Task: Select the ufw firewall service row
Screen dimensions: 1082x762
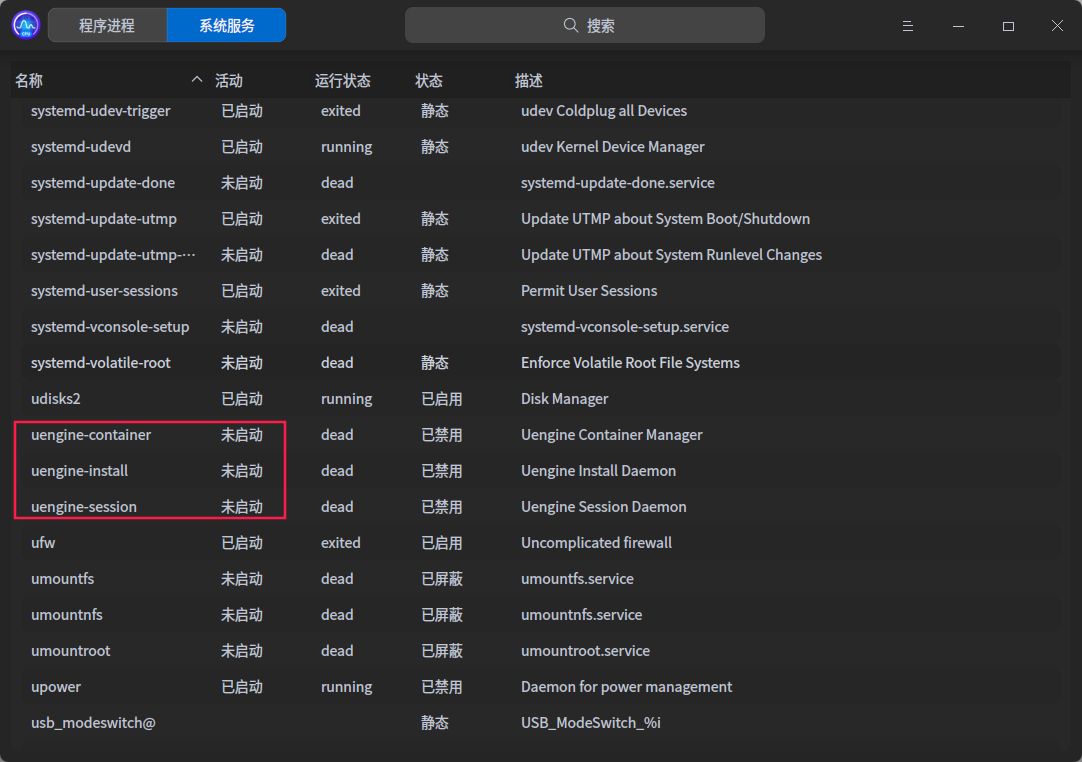Action: (x=43, y=543)
